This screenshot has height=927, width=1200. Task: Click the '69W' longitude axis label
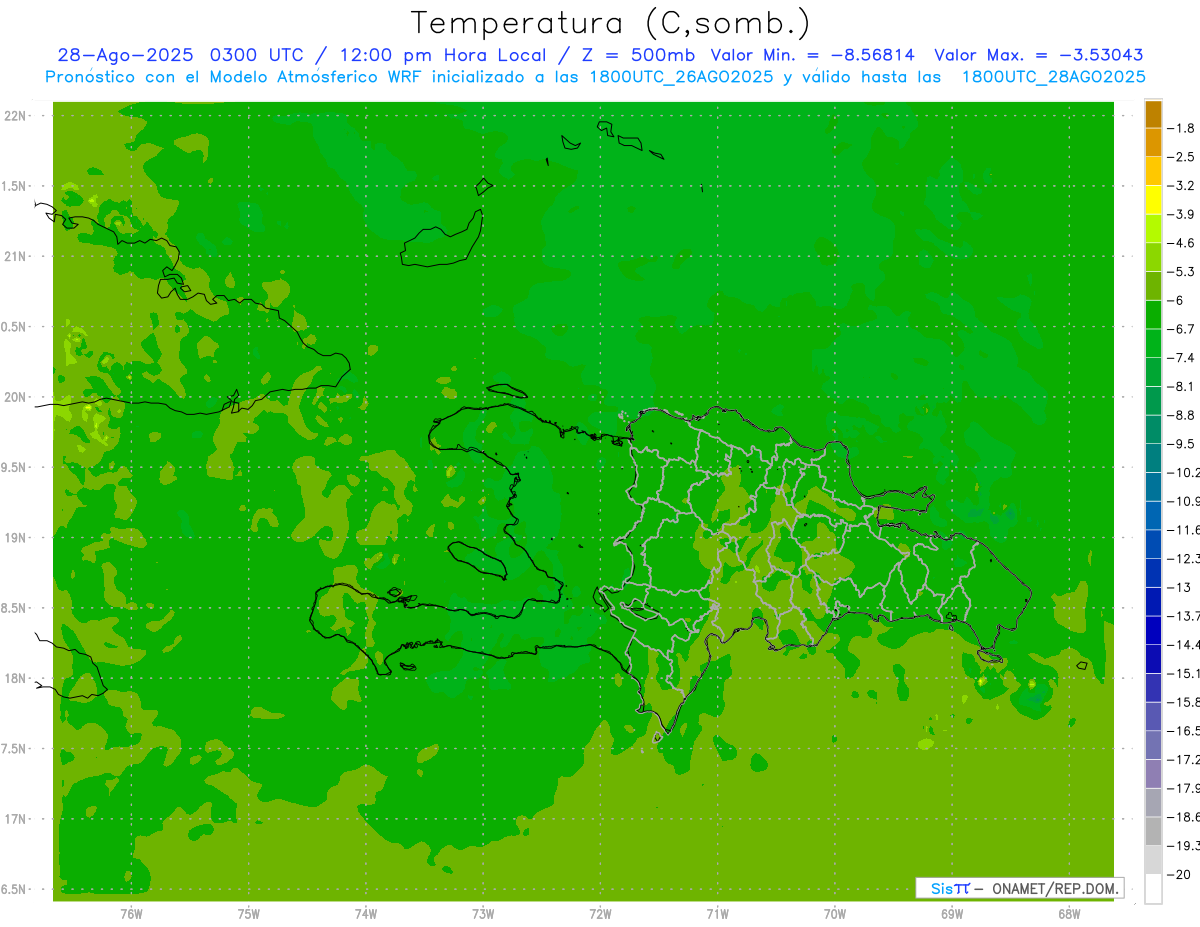(x=951, y=913)
